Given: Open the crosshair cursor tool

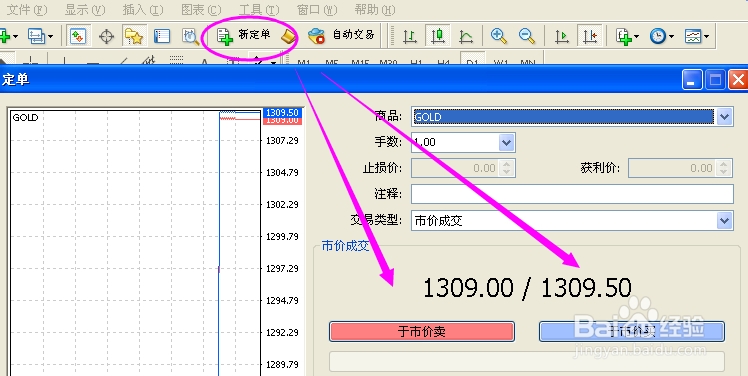Looking at the screenshot, I should tap(106, 36).
